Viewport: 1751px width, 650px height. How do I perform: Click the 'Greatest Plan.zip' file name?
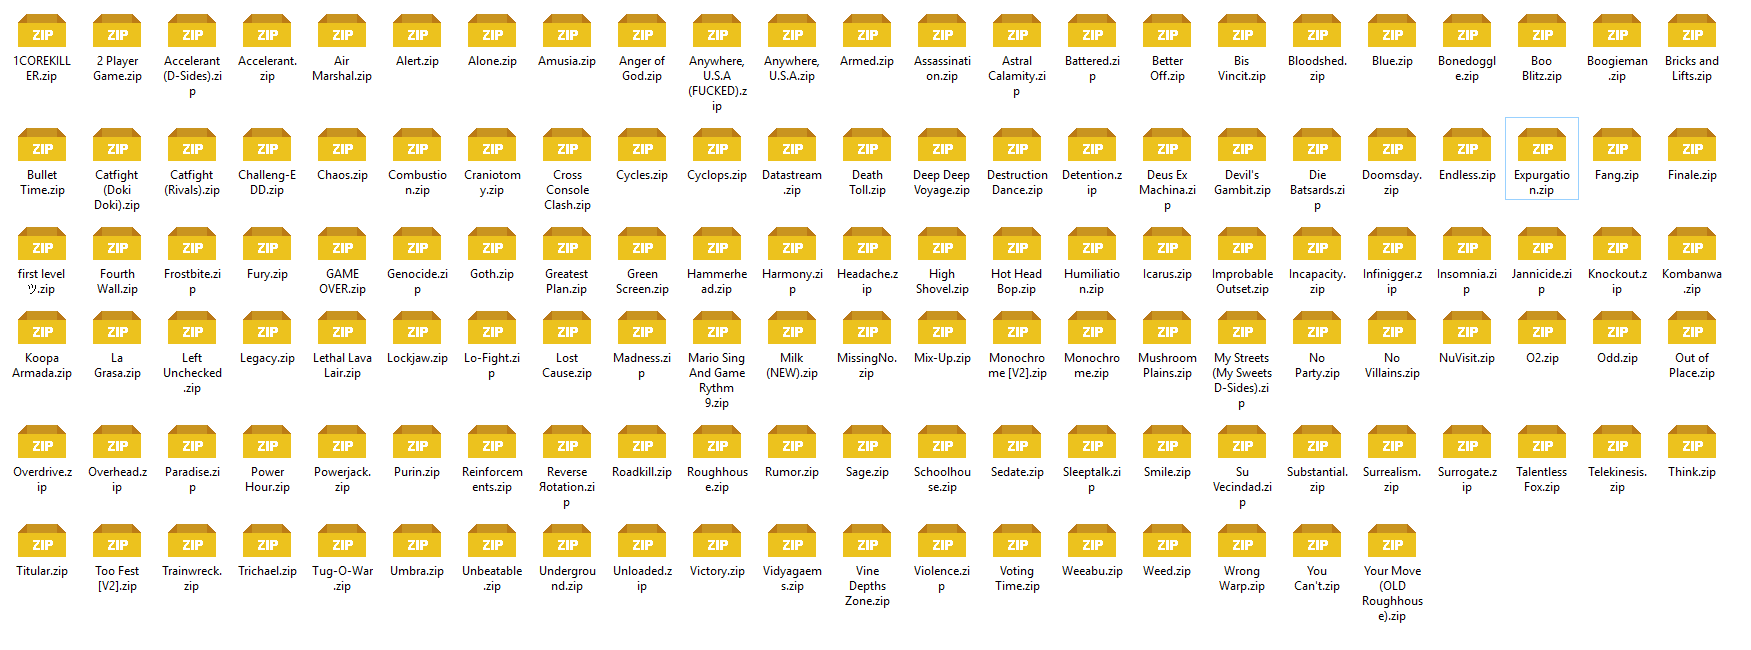pyautogui.click(x=567, y=281)
